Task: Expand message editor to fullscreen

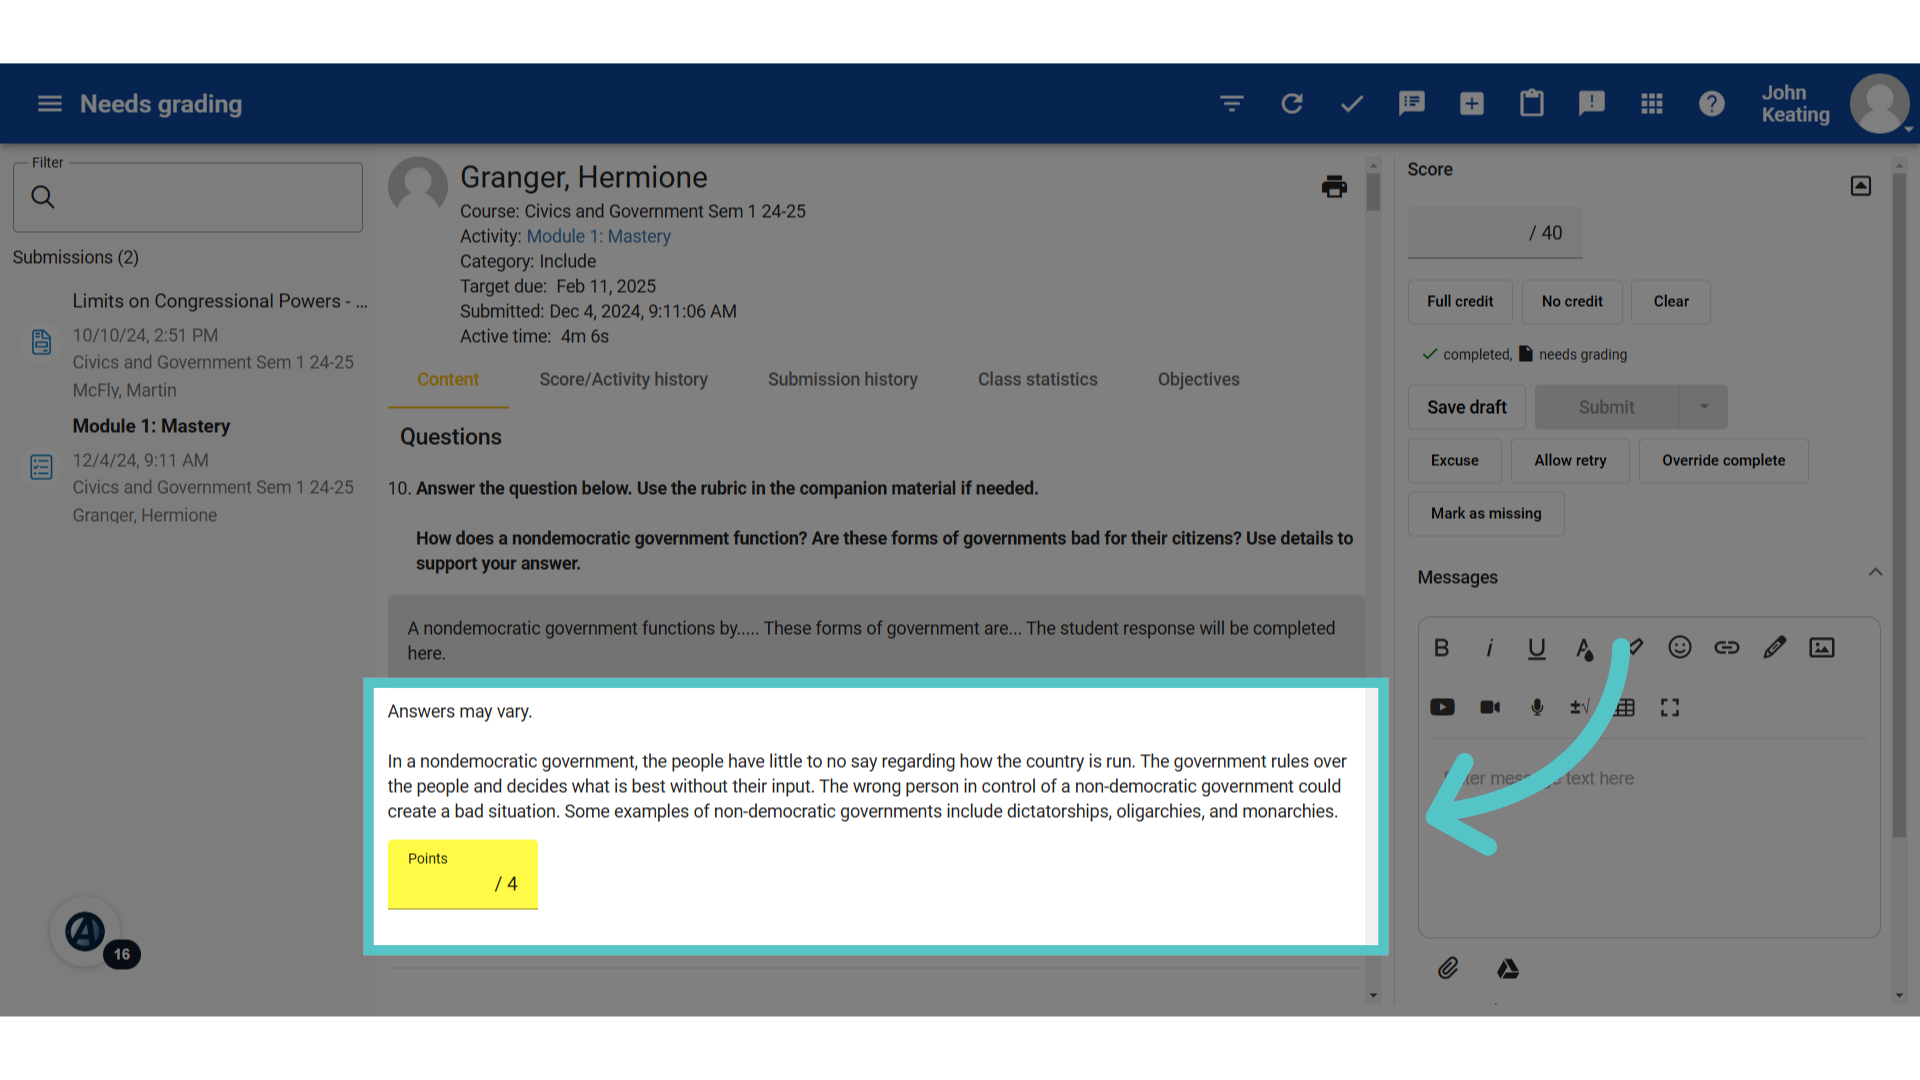Action: 1670,708
